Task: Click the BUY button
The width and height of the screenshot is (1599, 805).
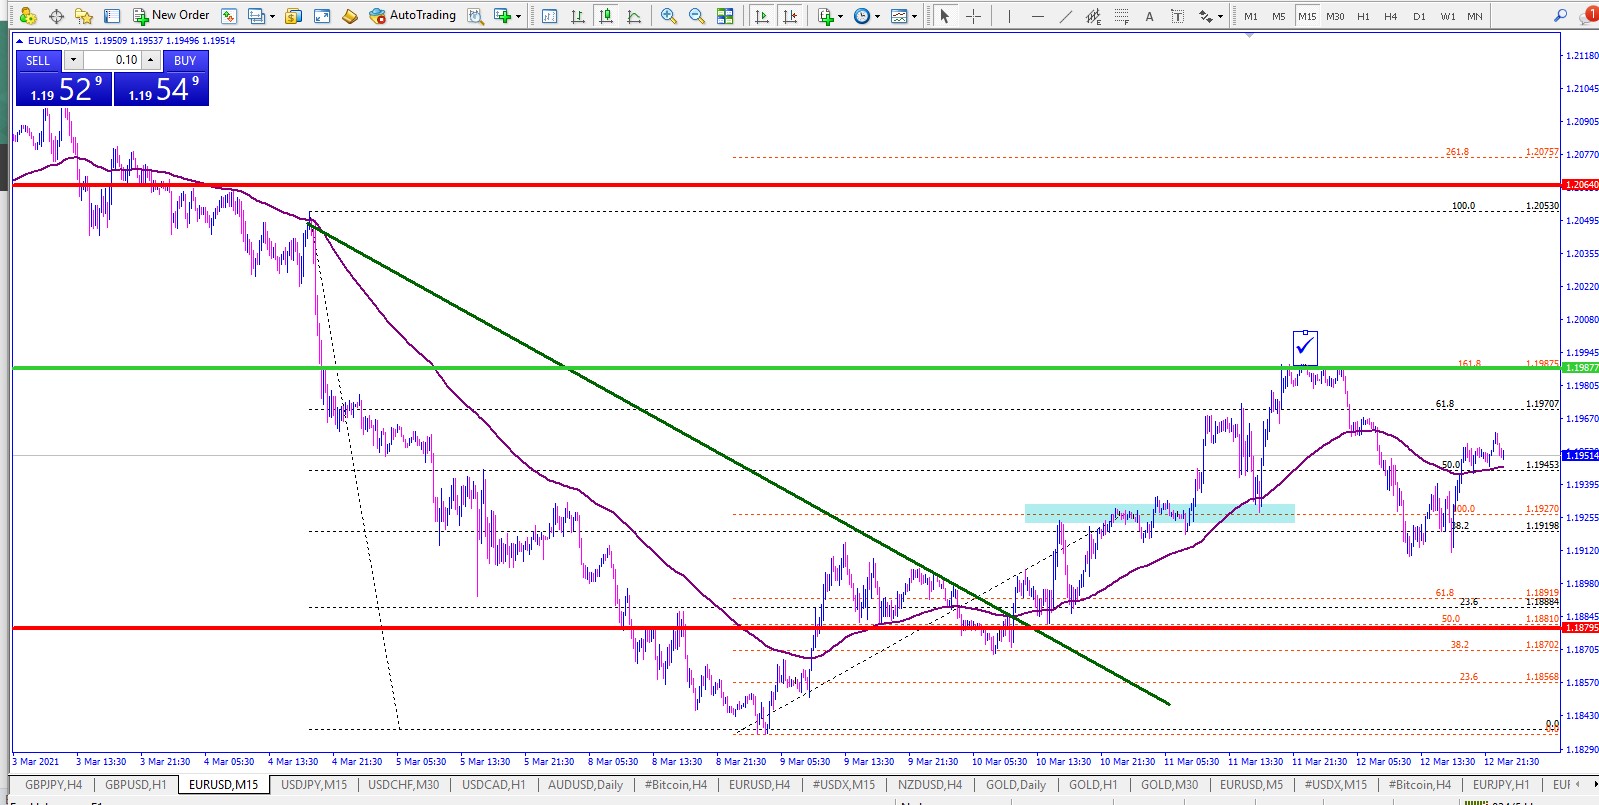Action: (185, 60)
